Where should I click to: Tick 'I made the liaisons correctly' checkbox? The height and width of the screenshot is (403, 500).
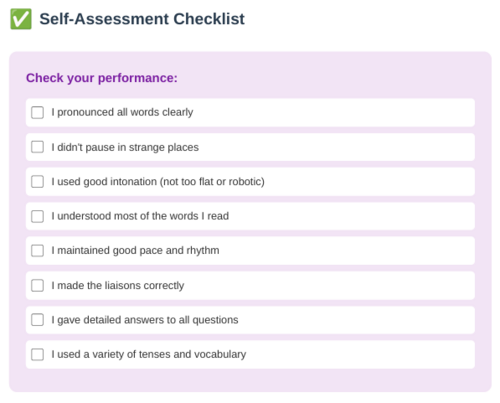pyautogui.click(x=37, y=285)
